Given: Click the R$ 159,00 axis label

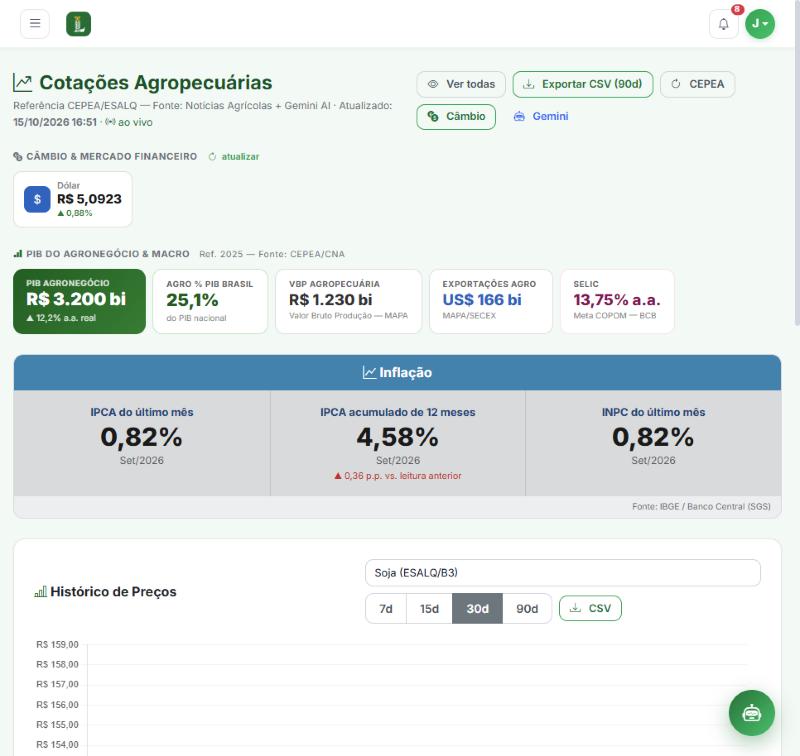Looking at the screenshot, I should pyautogui.click(x=57, y=645).
